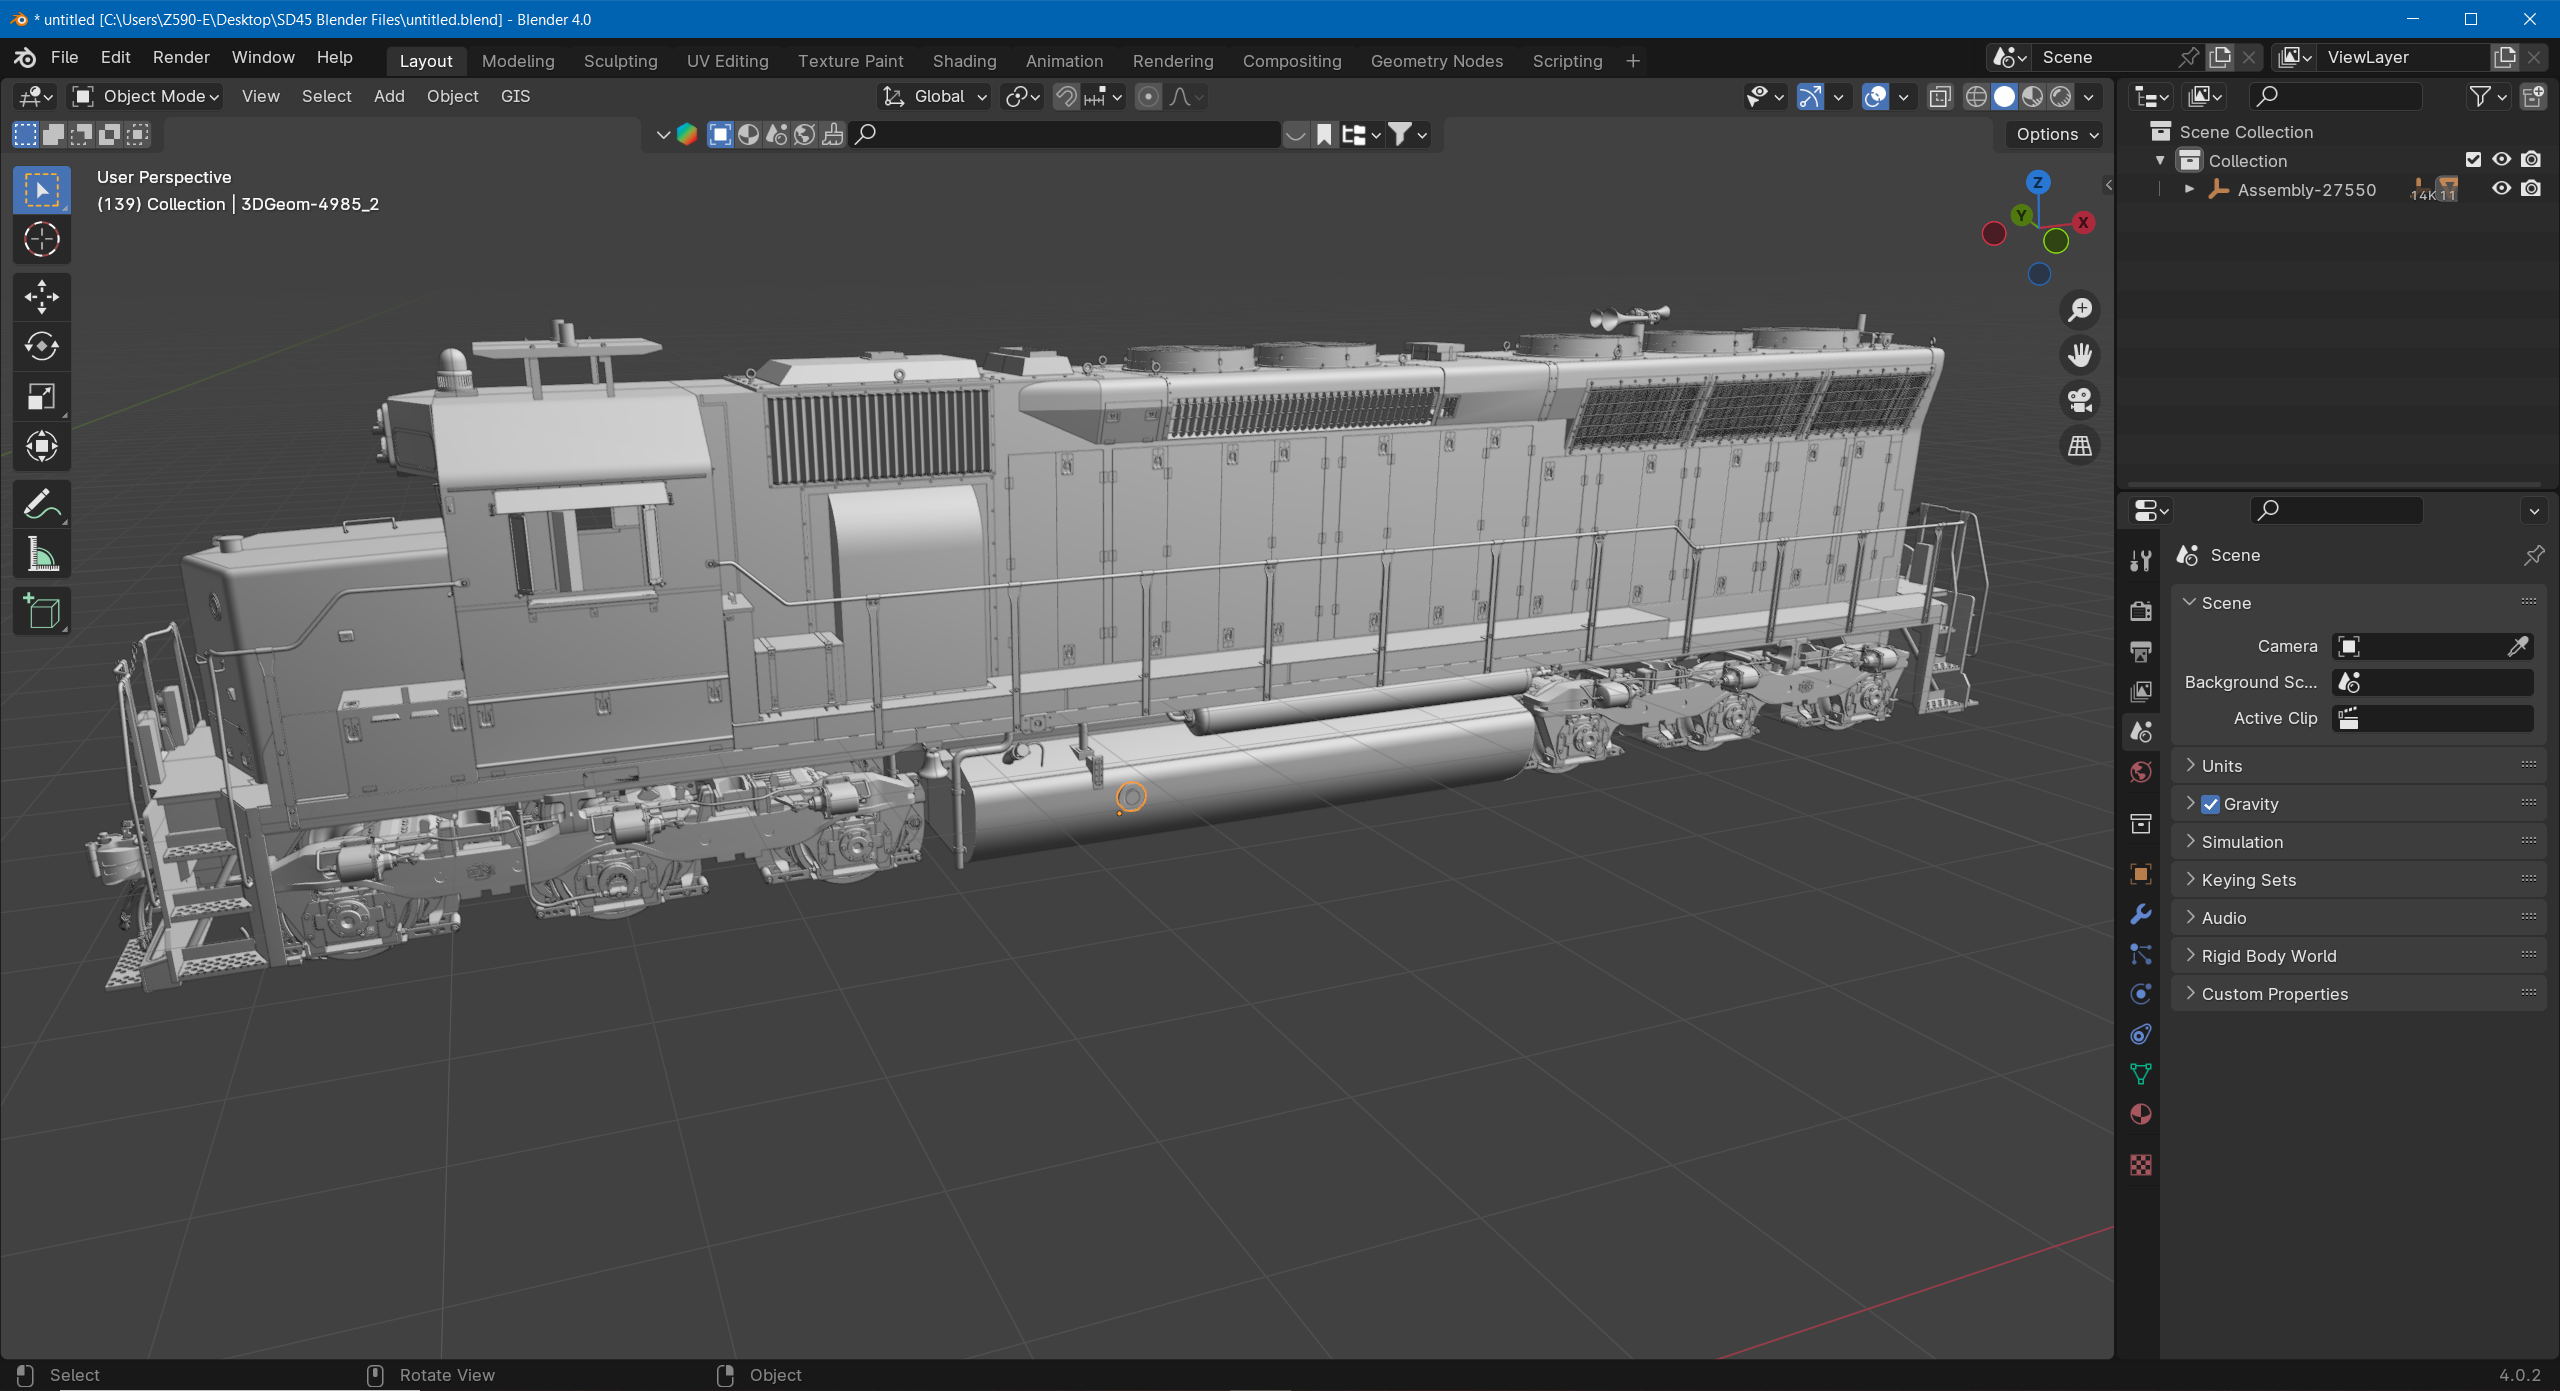Select the Rotate tool
The width and height of the screenshot is (2560, 1391).
click(x=41, y=347)
